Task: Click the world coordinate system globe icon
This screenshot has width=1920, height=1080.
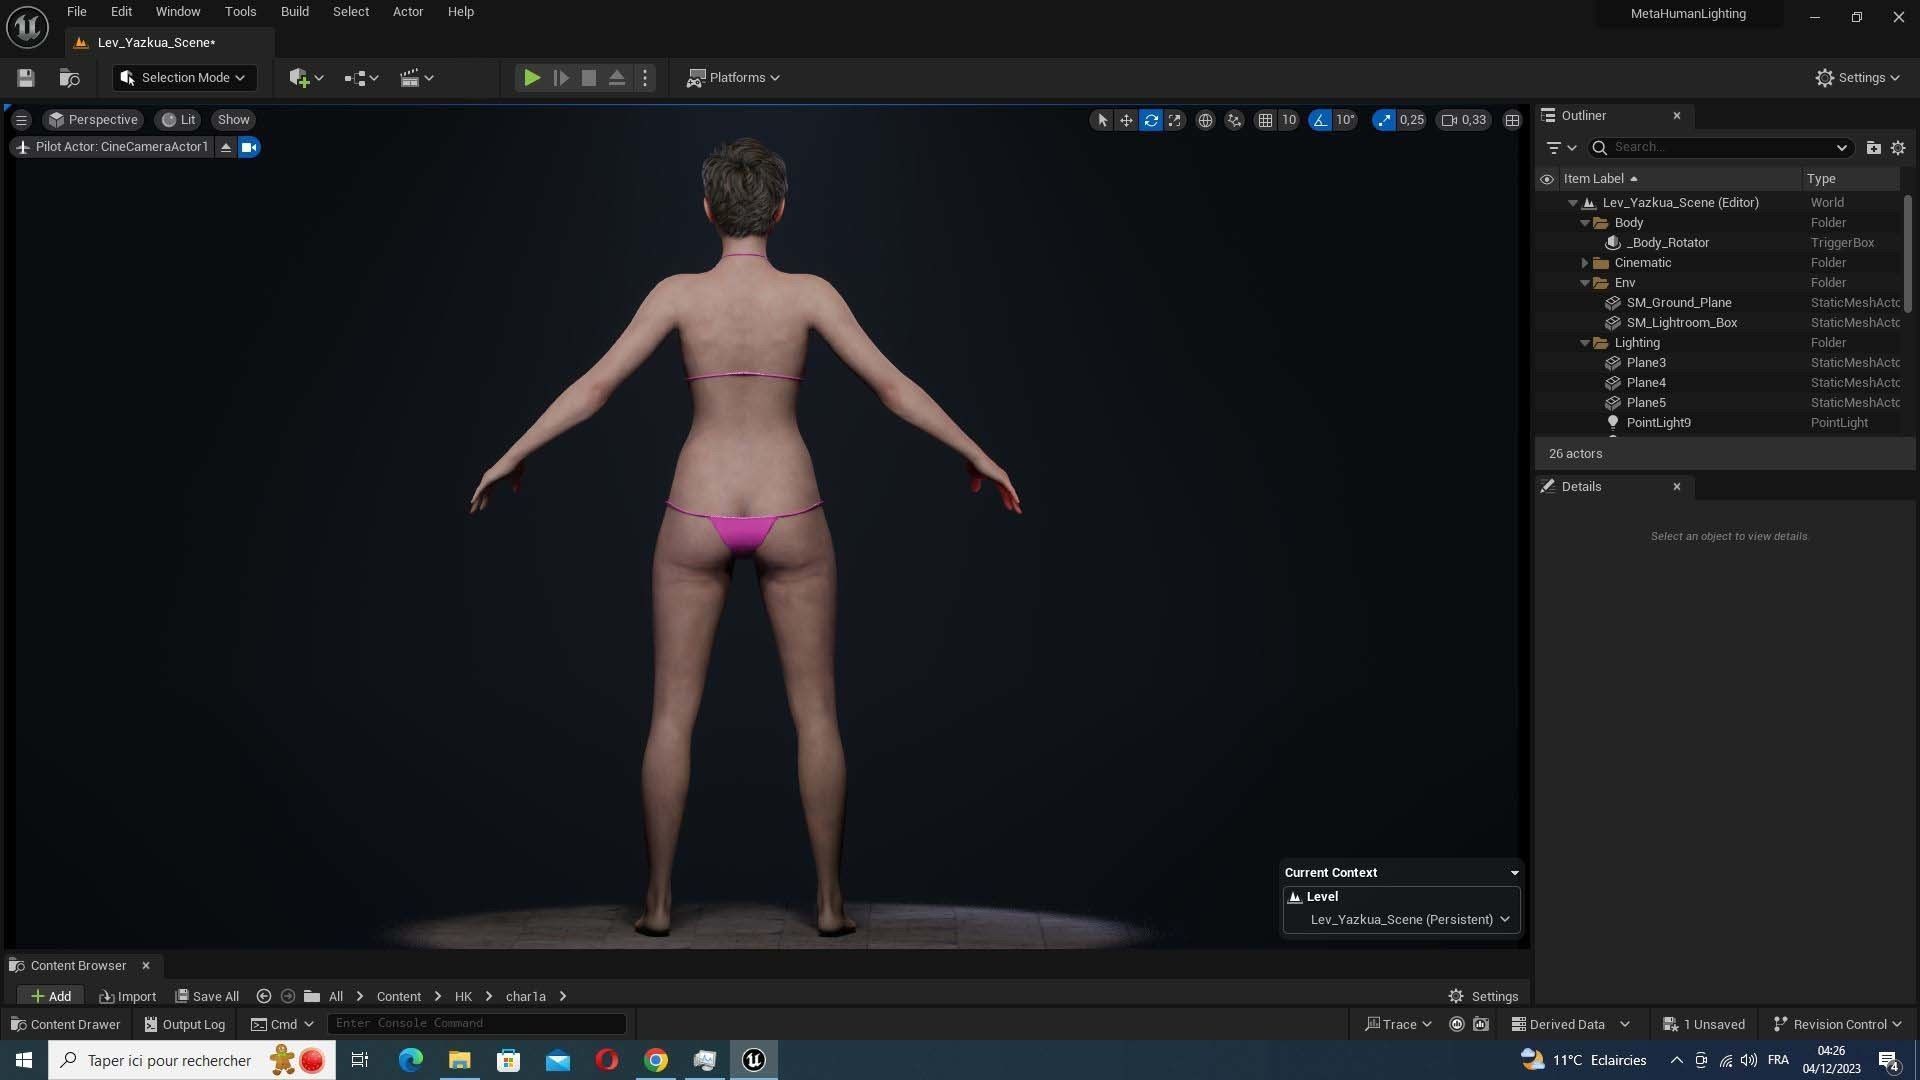Action: [1205, 120]
